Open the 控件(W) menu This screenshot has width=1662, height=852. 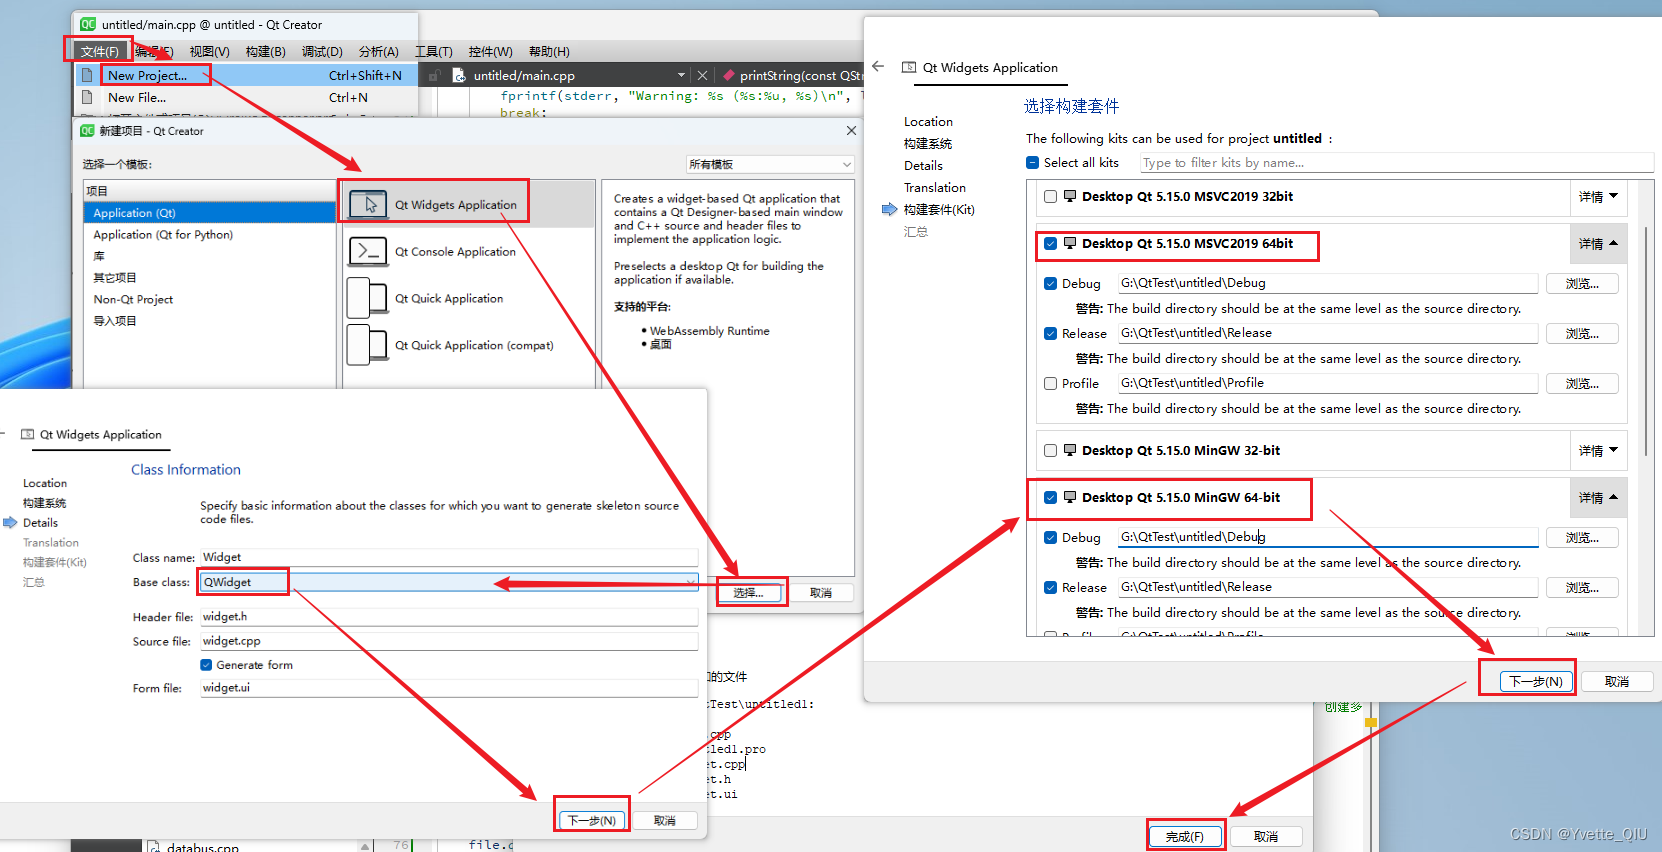[490, 51]
